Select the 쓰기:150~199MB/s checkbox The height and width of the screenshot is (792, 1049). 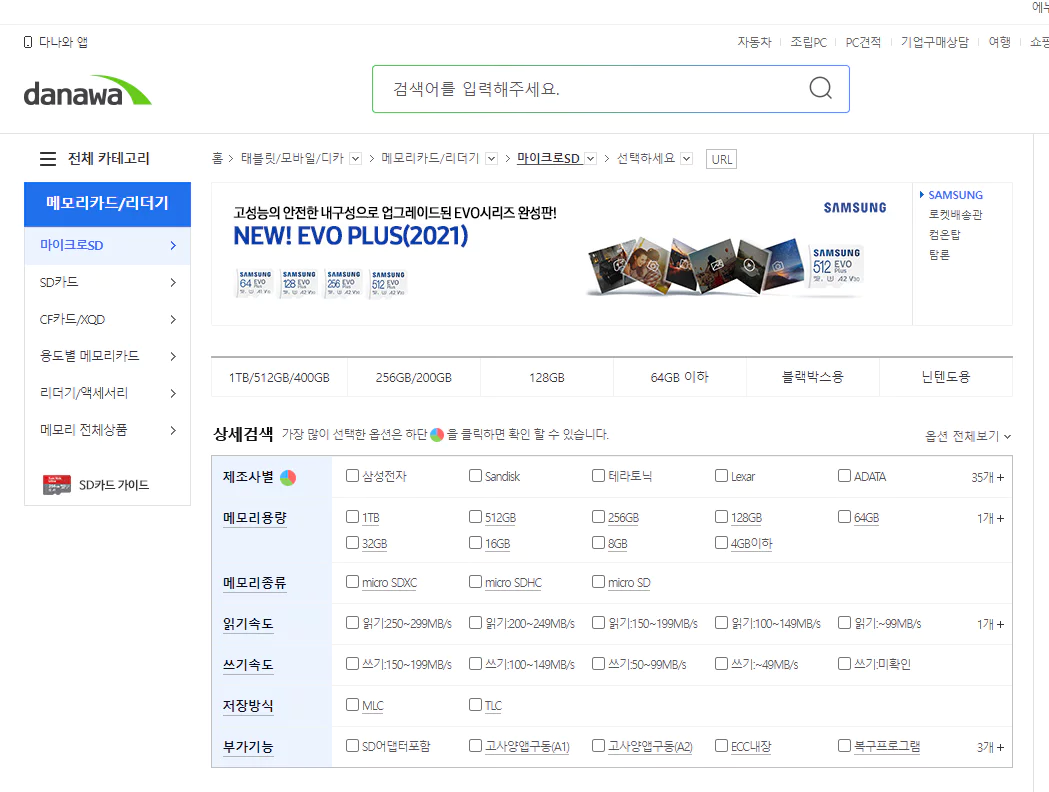click(353, 664)
